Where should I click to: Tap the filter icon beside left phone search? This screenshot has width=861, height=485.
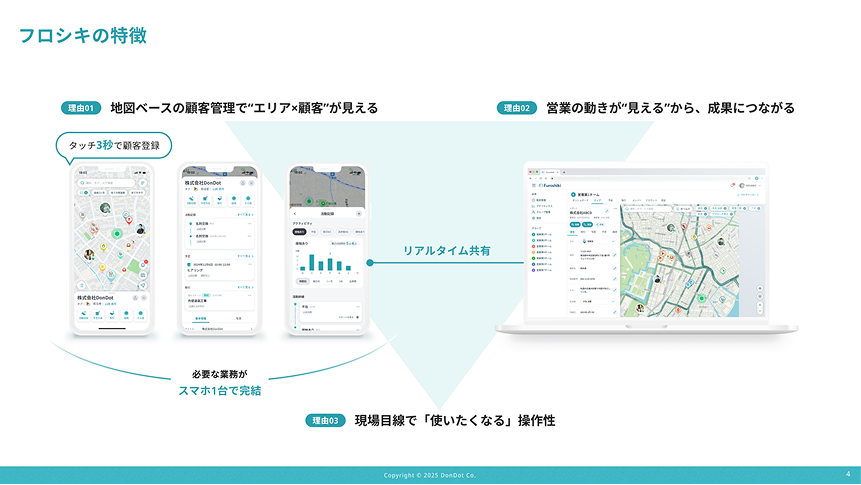tap(143, 183)
